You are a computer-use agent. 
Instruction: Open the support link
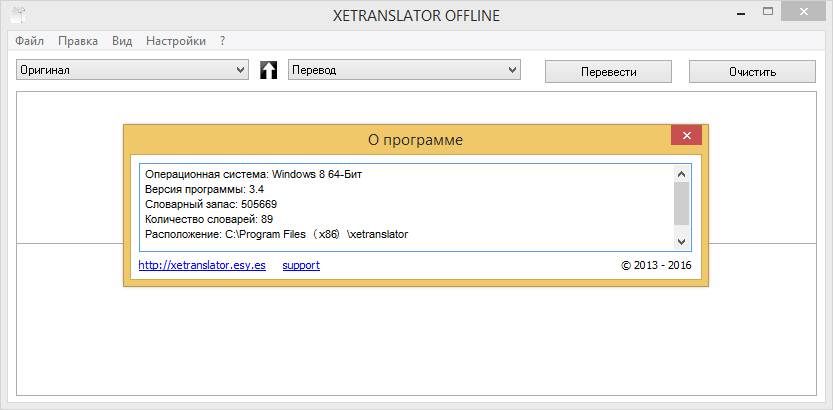point(301,265)
